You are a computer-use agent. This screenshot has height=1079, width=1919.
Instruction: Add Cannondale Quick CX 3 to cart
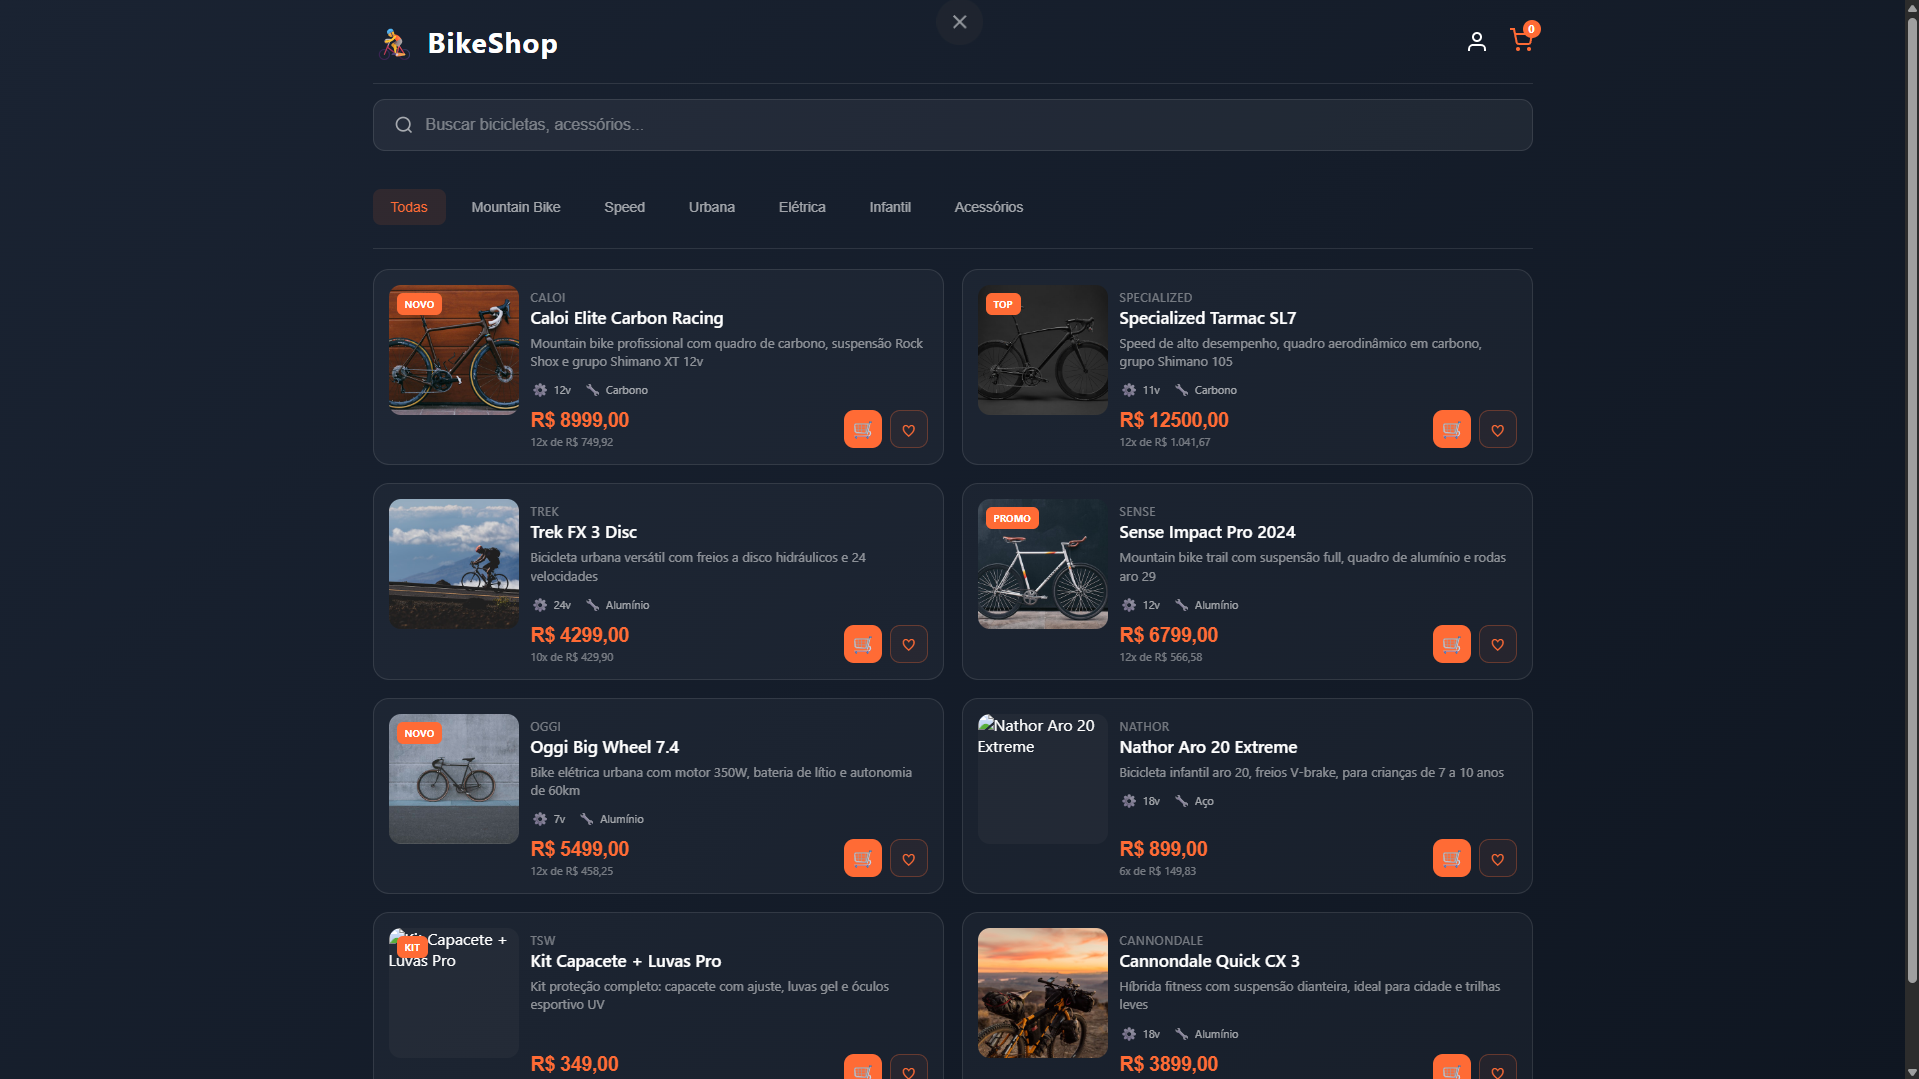1451,1067
